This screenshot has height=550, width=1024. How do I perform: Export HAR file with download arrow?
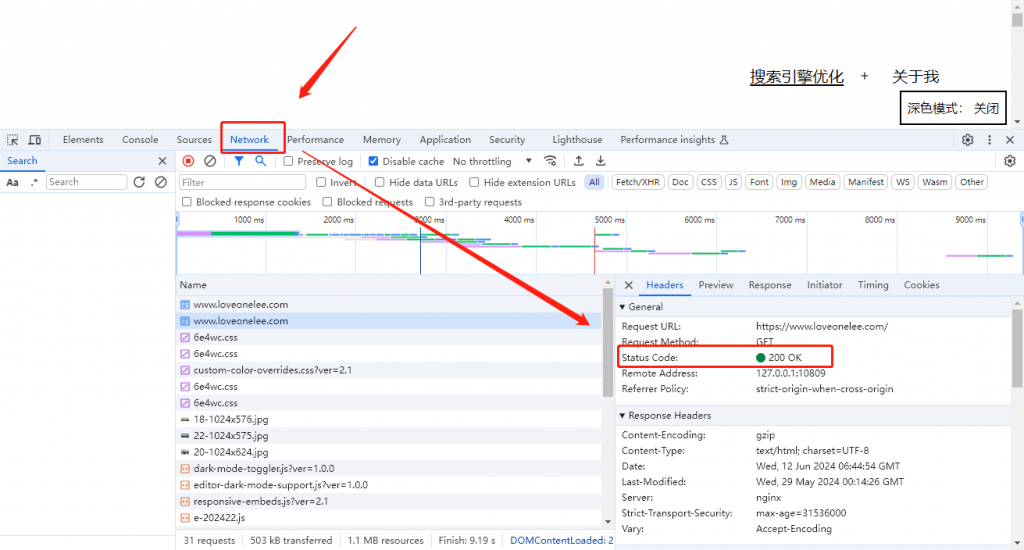click(600, 161)
